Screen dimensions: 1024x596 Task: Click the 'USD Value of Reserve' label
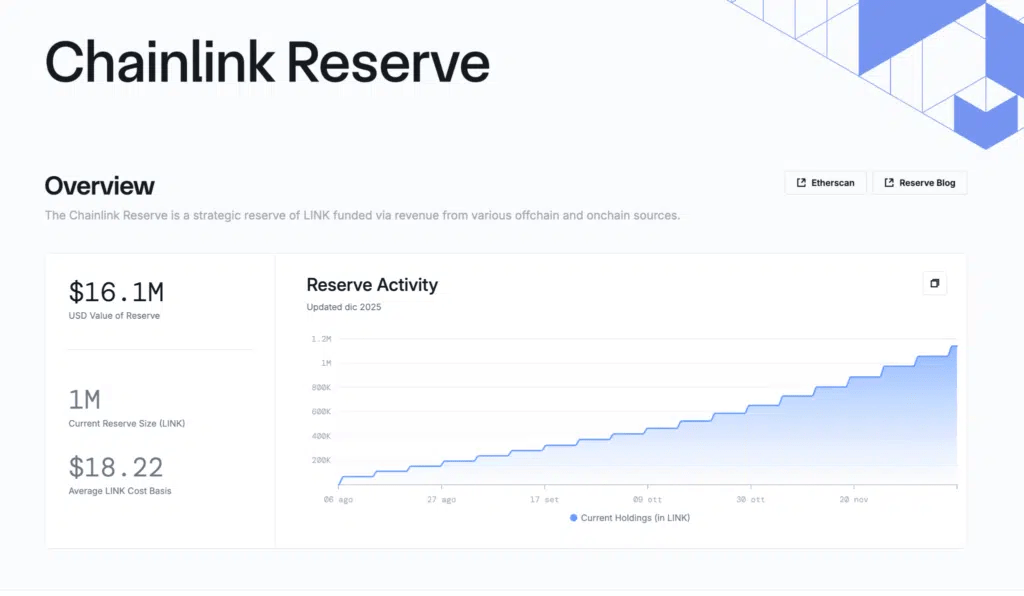[114, 315]
